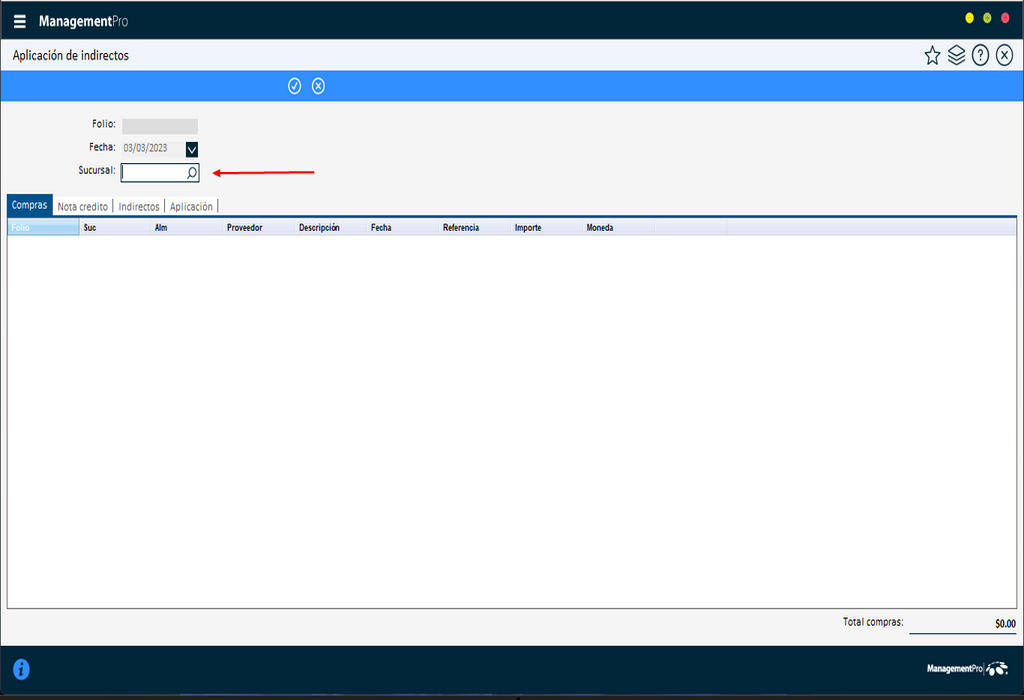
Task: Open the stacked layers icon
Action: [x=956, y=56]
